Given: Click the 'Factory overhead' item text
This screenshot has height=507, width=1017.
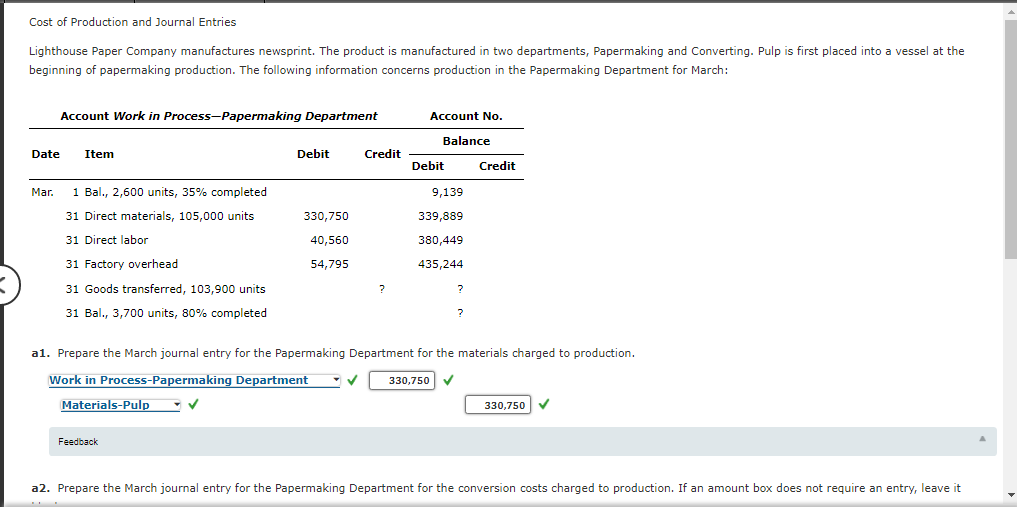Looking at the screenshot, I should (131, 264).
